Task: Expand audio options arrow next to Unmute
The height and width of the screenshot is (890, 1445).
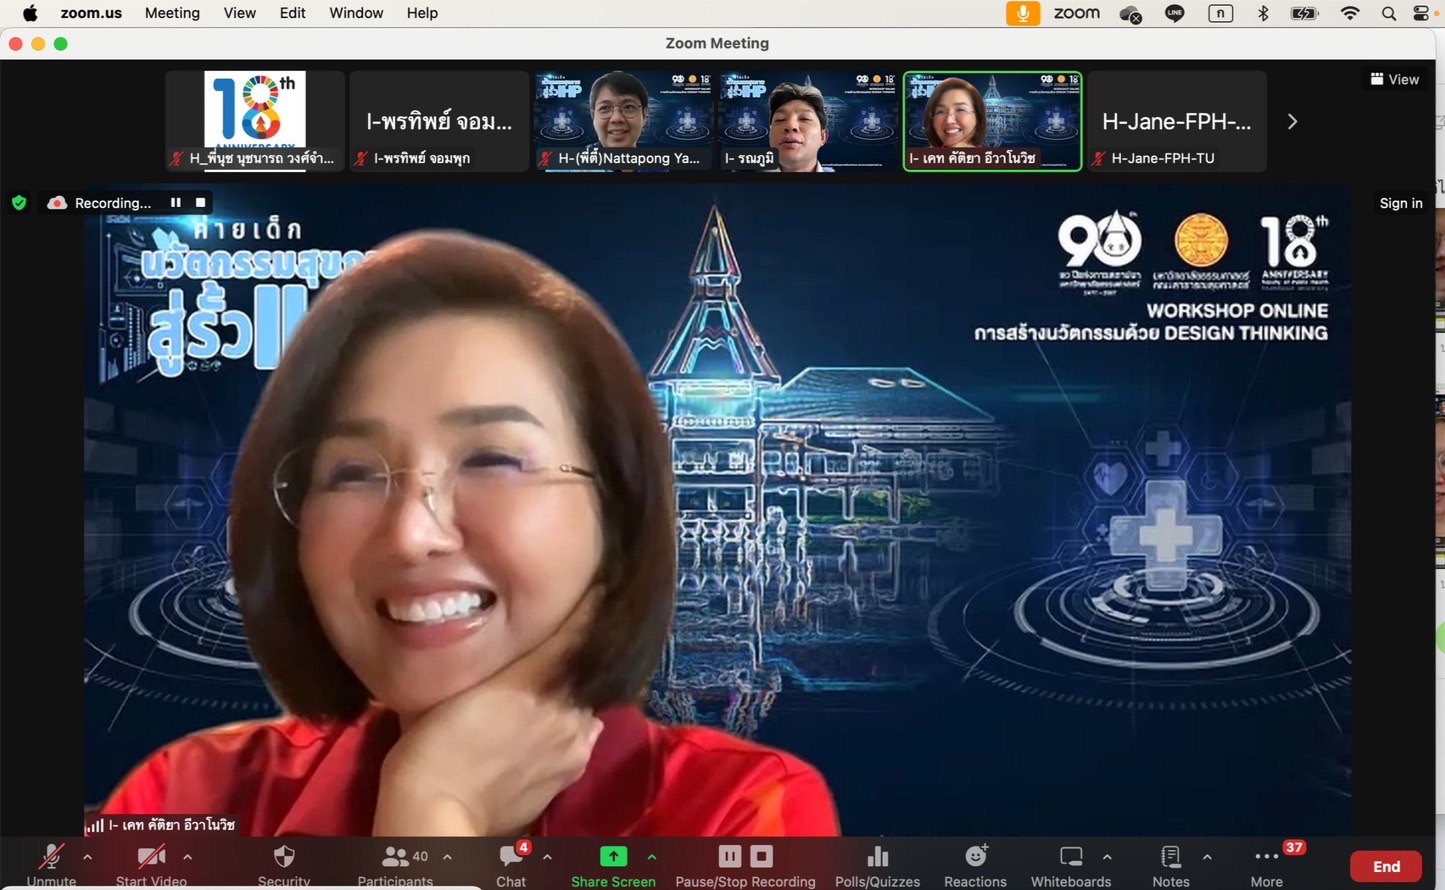Action: (88, 857)
